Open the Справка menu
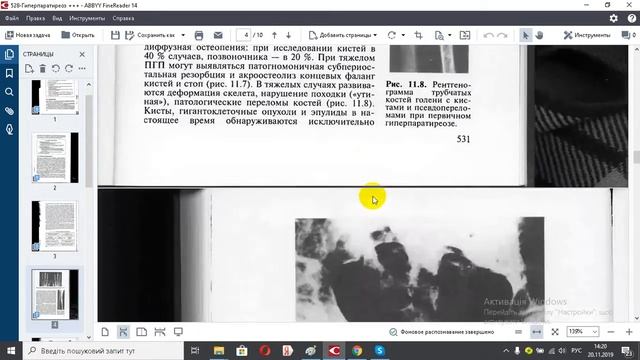Image resolution: width=640 pixels, height=360 pixels. [x=123, y=18]
